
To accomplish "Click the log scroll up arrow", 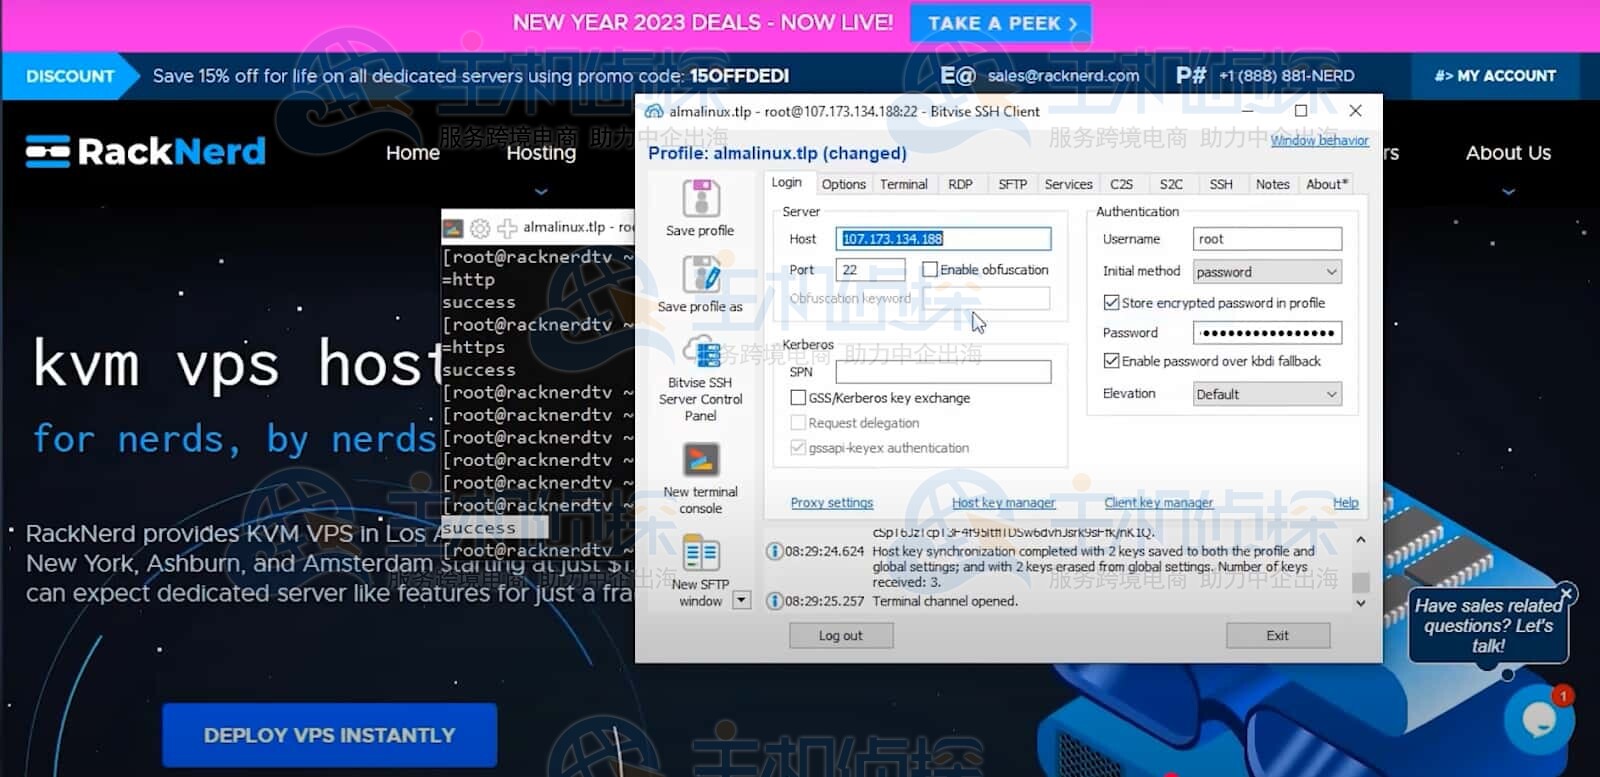I will [x=1360, y=540].
